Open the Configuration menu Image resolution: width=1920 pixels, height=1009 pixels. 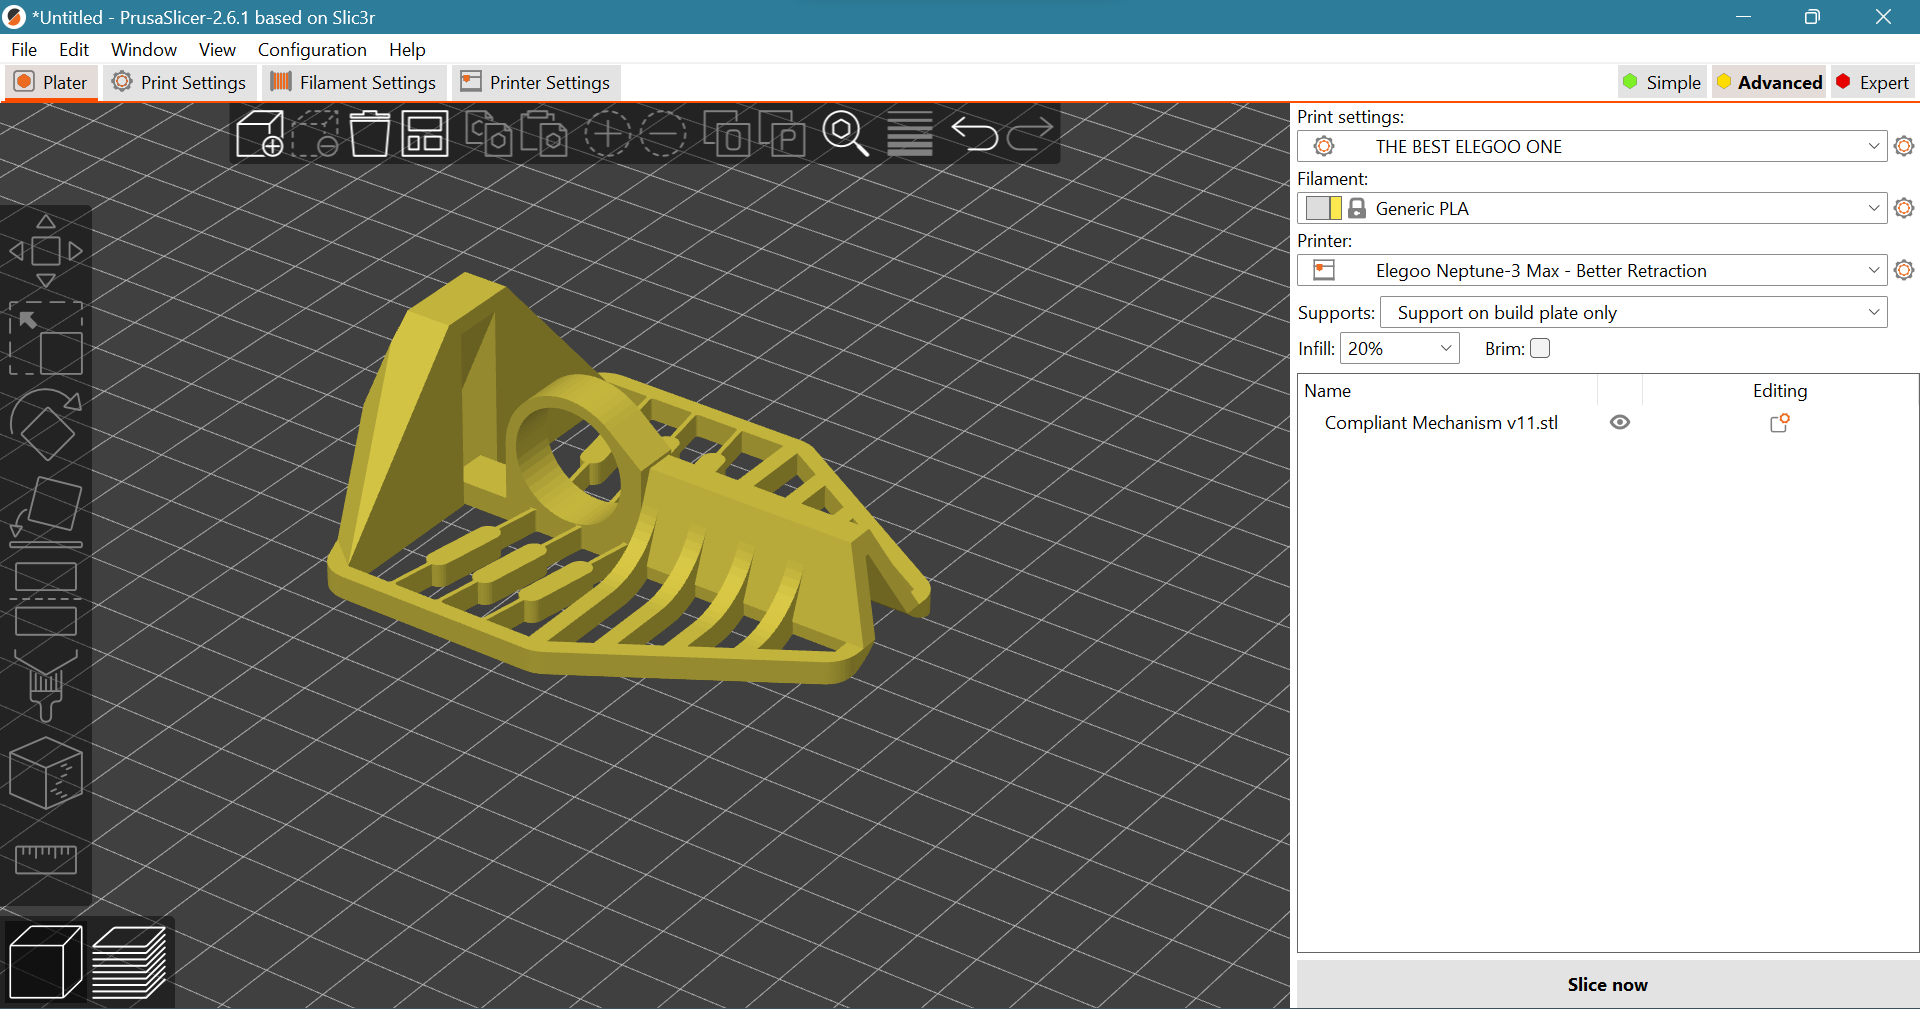click(x=311, y=49)
